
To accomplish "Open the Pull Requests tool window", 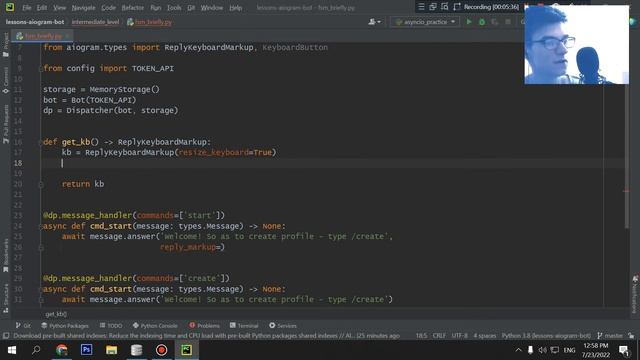I will (6, 124).
